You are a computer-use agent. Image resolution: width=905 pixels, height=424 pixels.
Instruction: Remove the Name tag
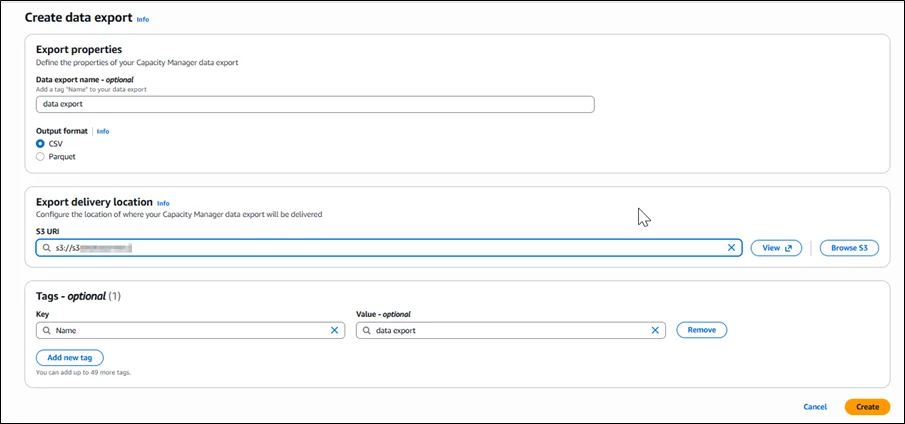[701, 330]
